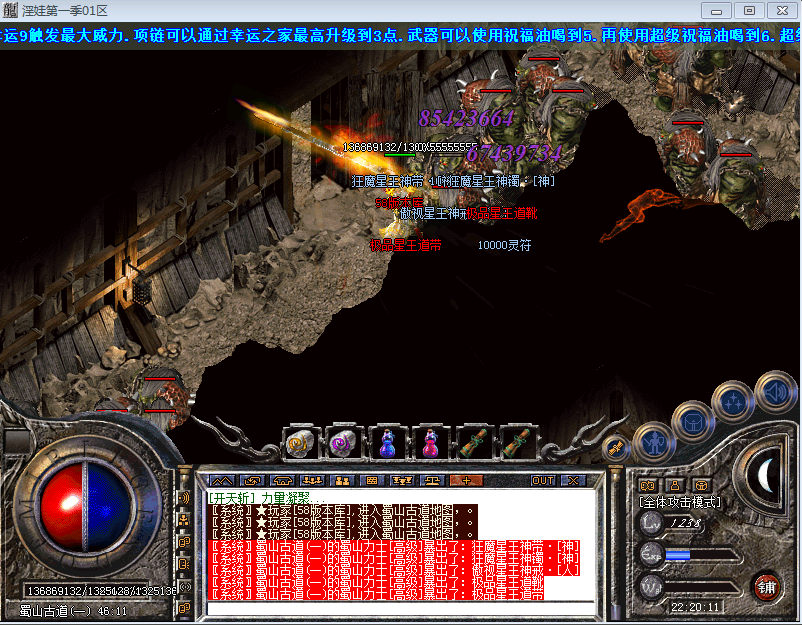Click the swap-arrows toolbar button

pos(252,481)
